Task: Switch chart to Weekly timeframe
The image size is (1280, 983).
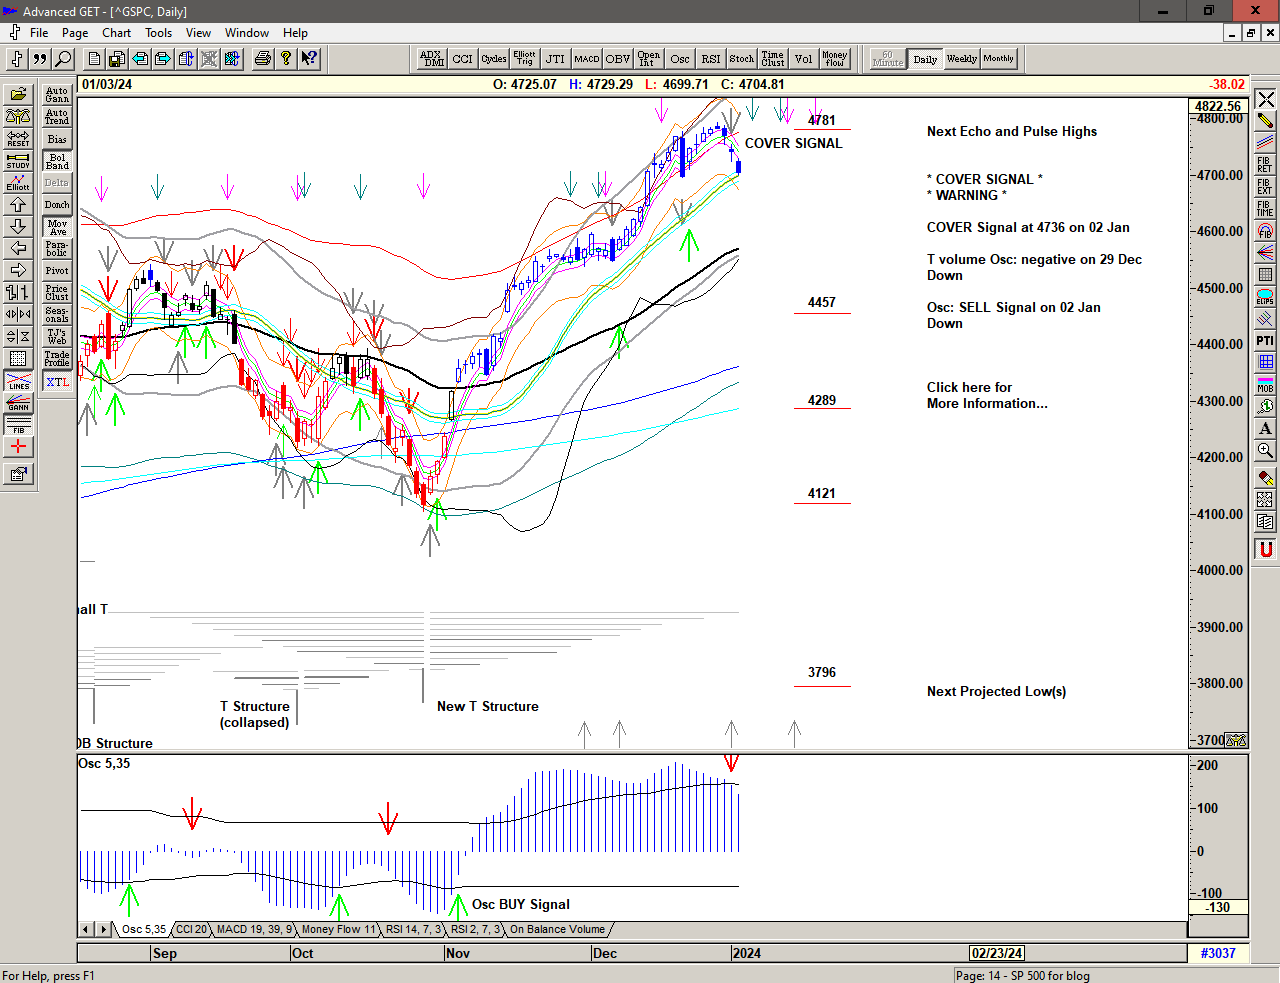Action: tap(961, 59)
